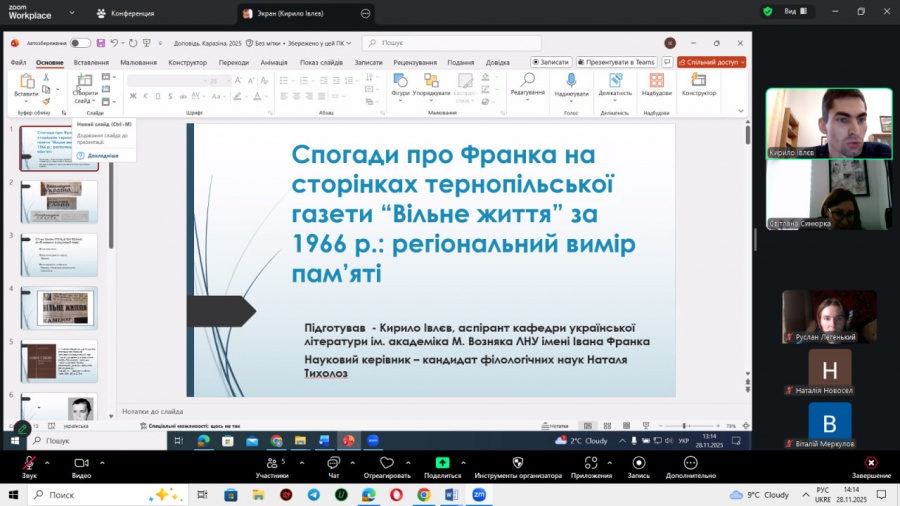900x506 pixels.
Task: Toggle the Автозбереження autosave switch
Action: tap(79, 43)
